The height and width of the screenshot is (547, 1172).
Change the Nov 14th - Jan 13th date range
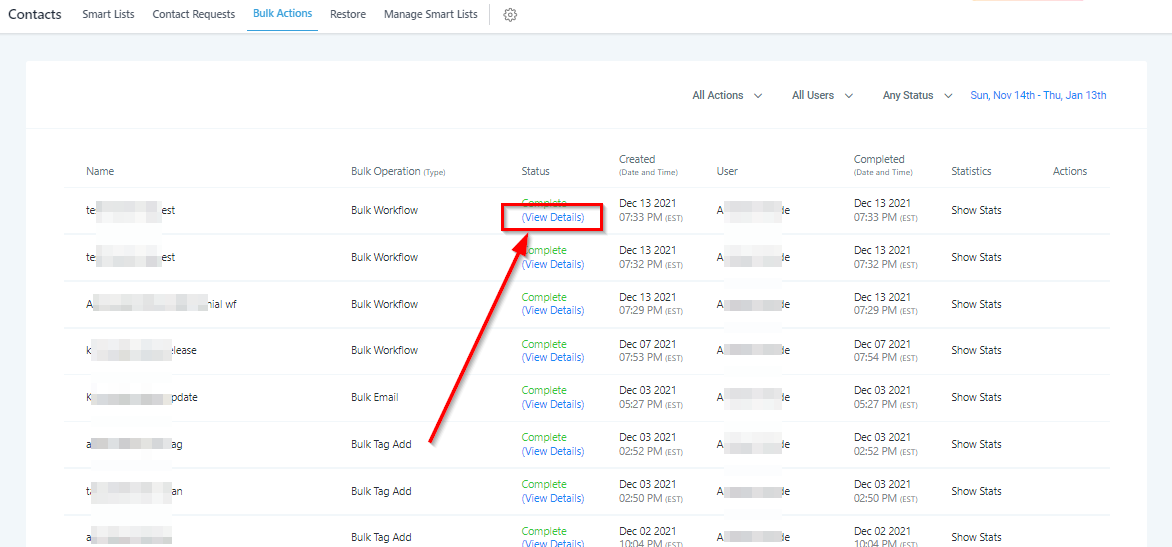(1038, 96)
